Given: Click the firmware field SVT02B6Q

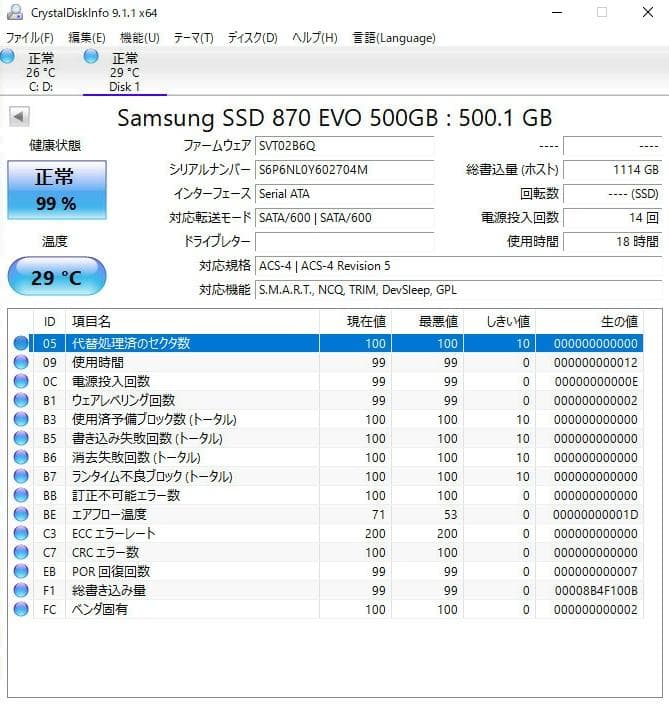Looking at the screenshot, I should tap(344, 146).
